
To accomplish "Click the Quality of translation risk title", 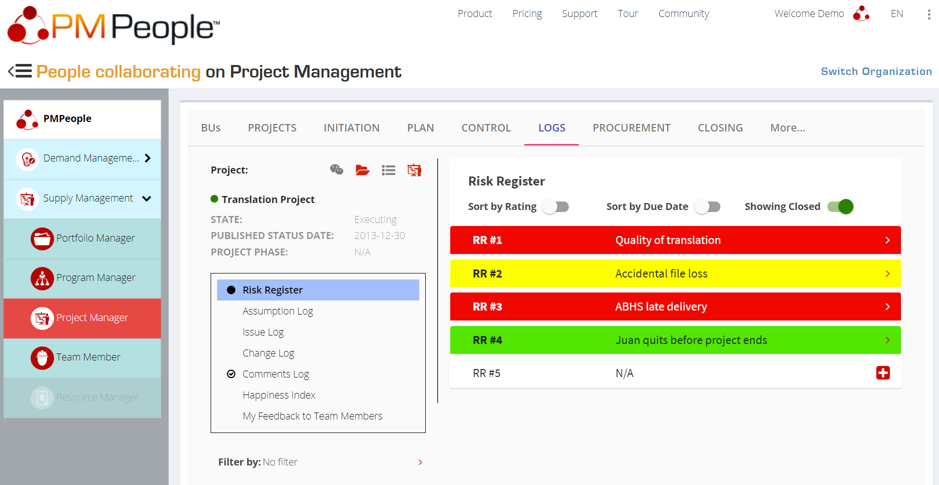I will point(668,241).
